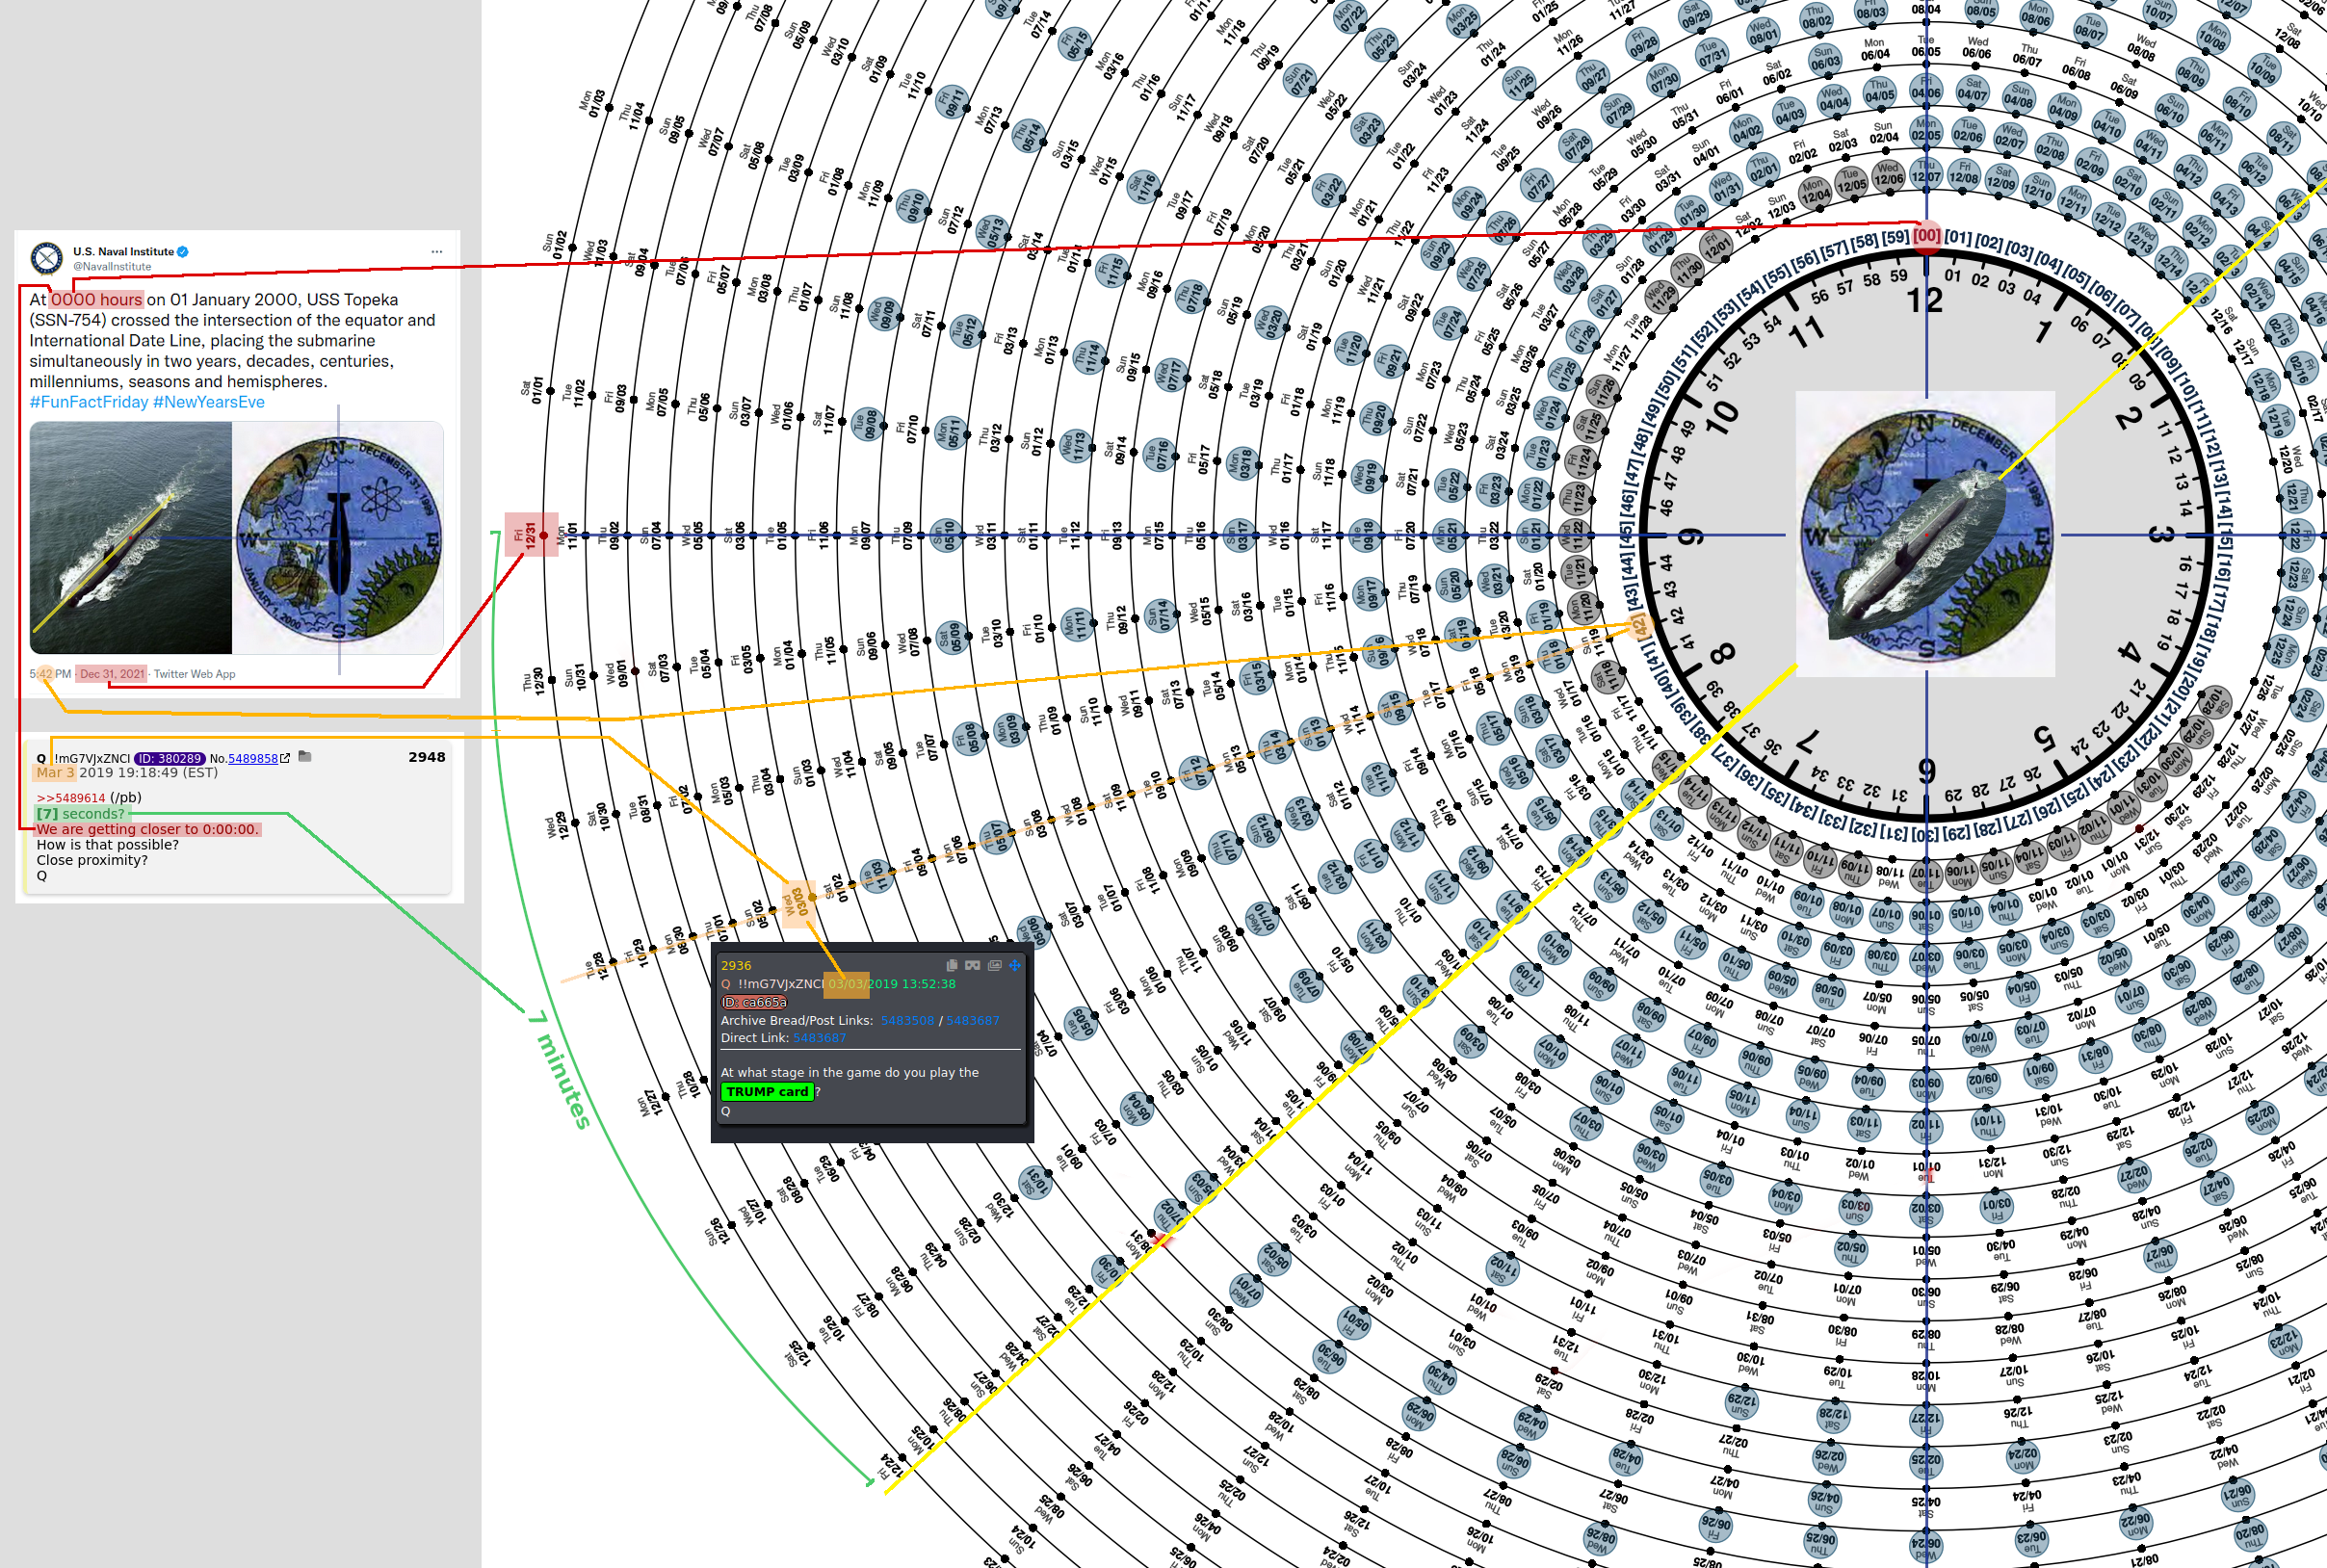
Task: Click the U.S. Naval Institute account name
Action: pyautogui.click(x=123, y=252)
